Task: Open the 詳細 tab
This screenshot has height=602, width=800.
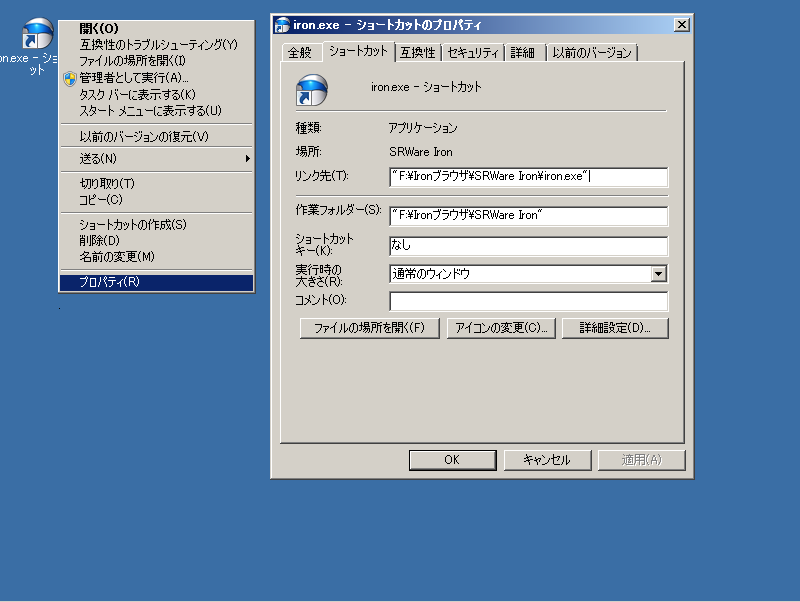Action: coord(523,53)
